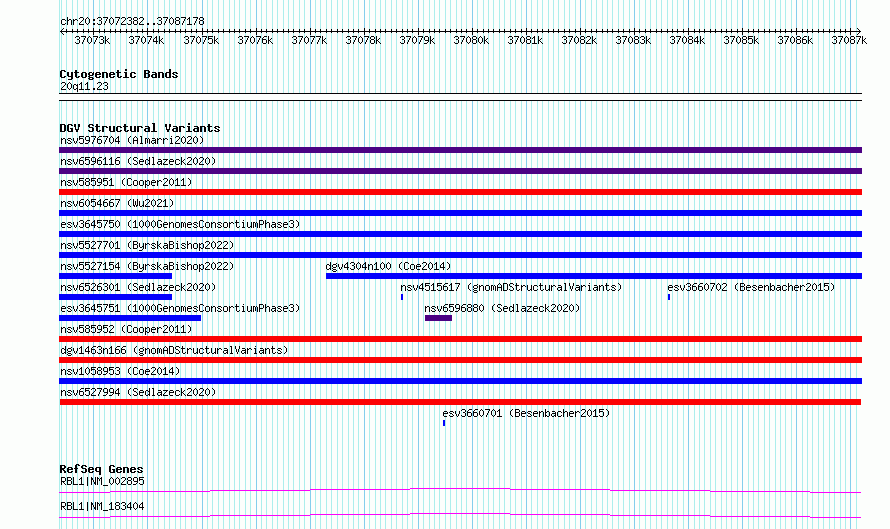Select the tiny esv3660701 variant marker
890x529 pixels.
click(x=444, y=423)
